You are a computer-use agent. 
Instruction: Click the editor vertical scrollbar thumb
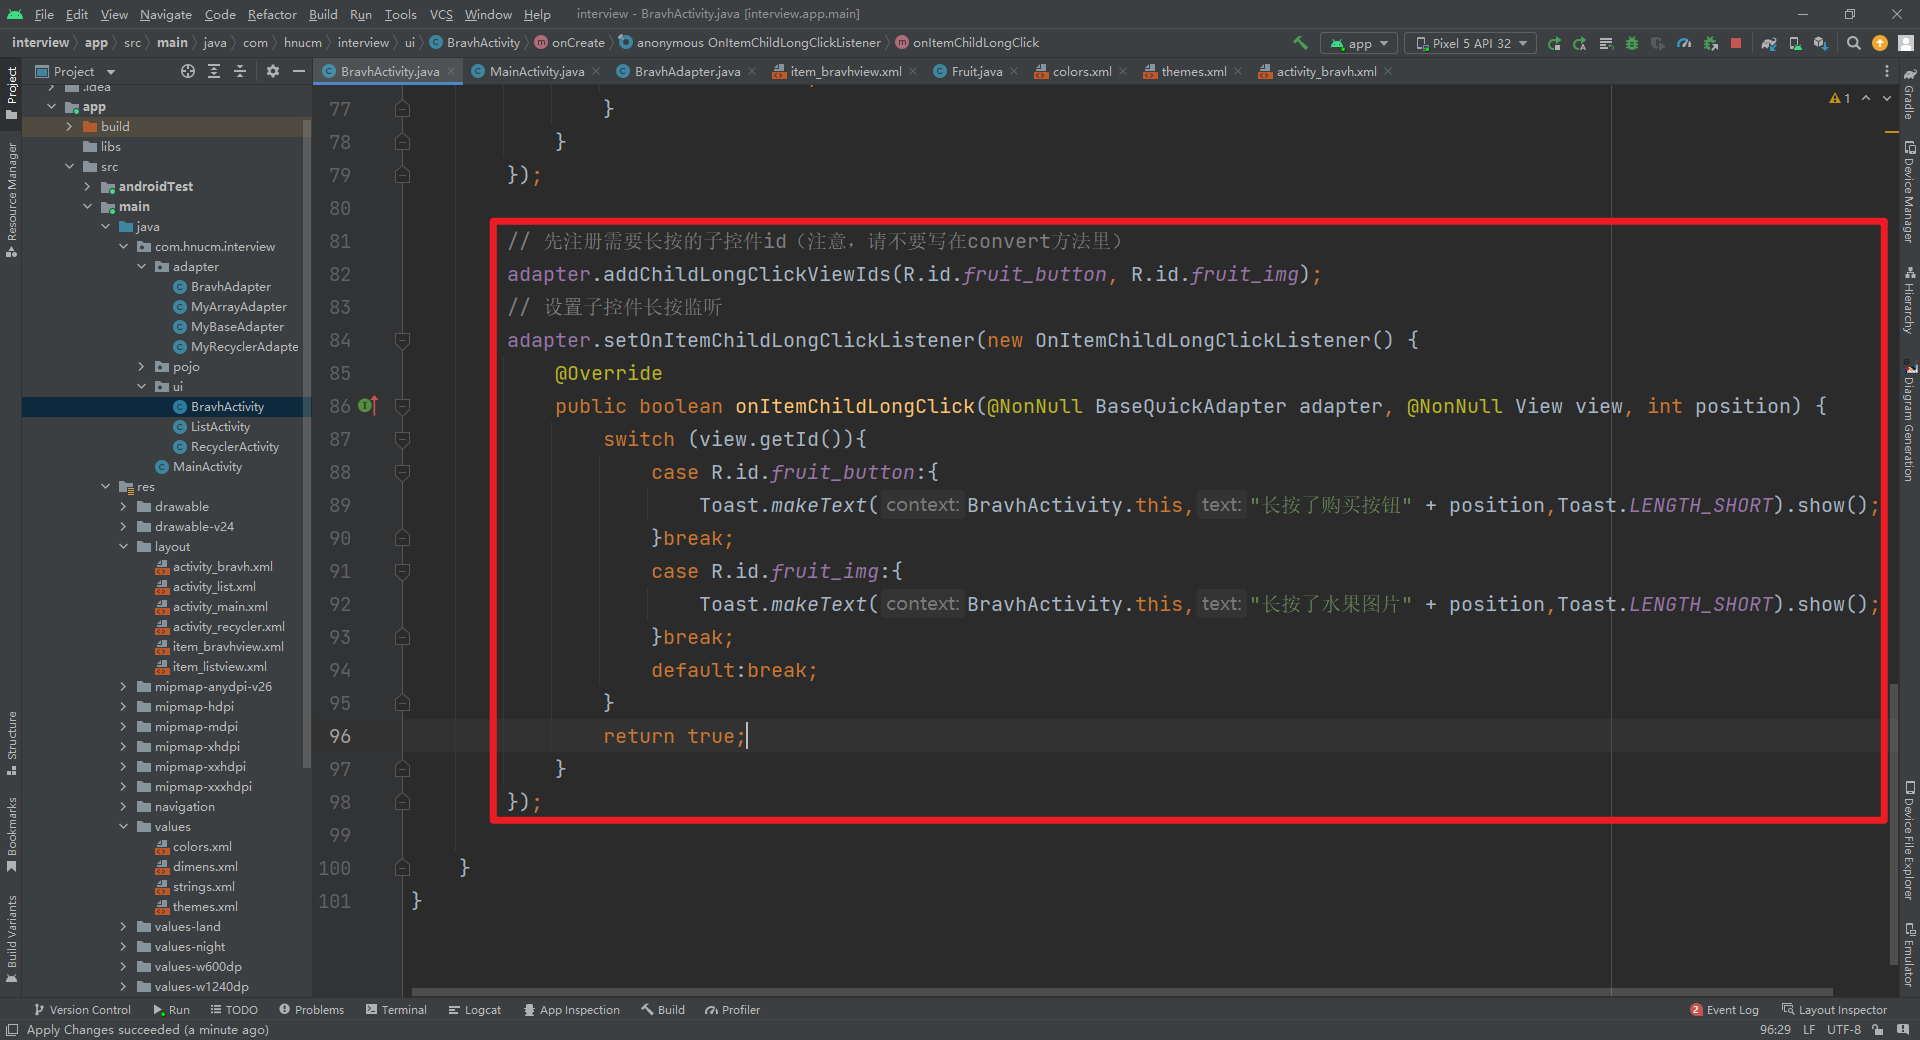pos(1894,825)
